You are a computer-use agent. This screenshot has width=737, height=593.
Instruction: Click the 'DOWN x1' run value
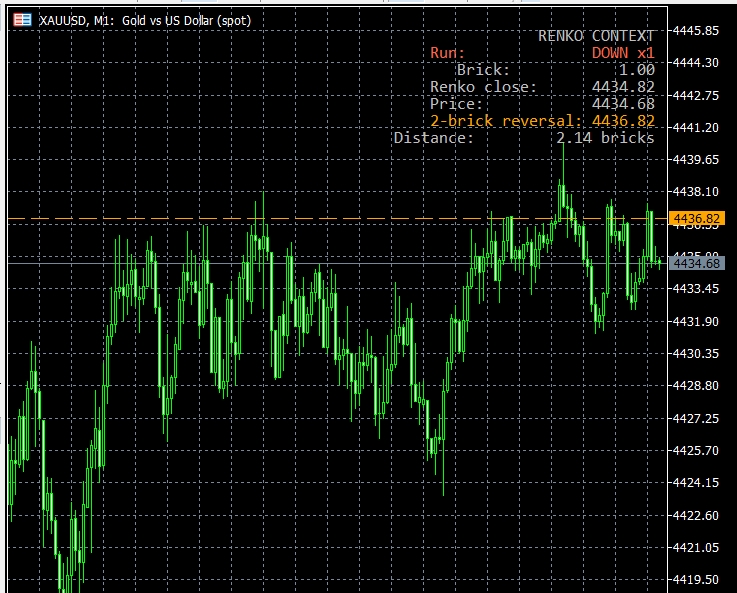pos(623,53)
